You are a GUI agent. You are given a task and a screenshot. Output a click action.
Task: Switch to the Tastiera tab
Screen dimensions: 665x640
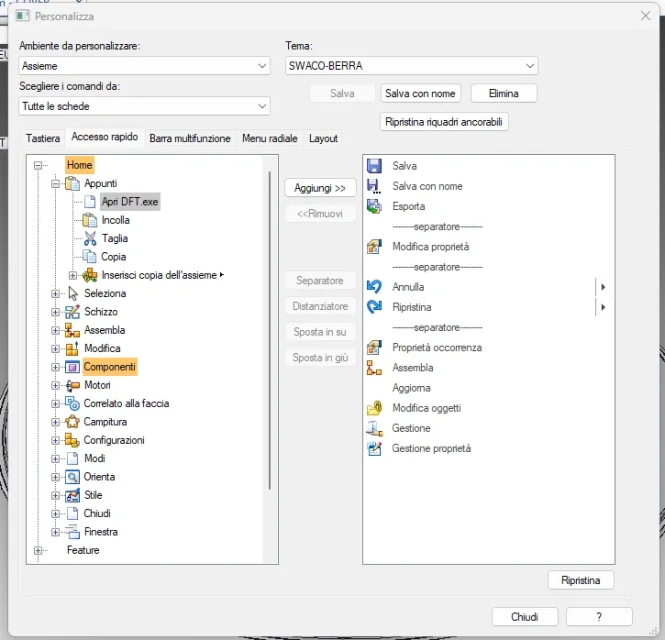point(42,139)
